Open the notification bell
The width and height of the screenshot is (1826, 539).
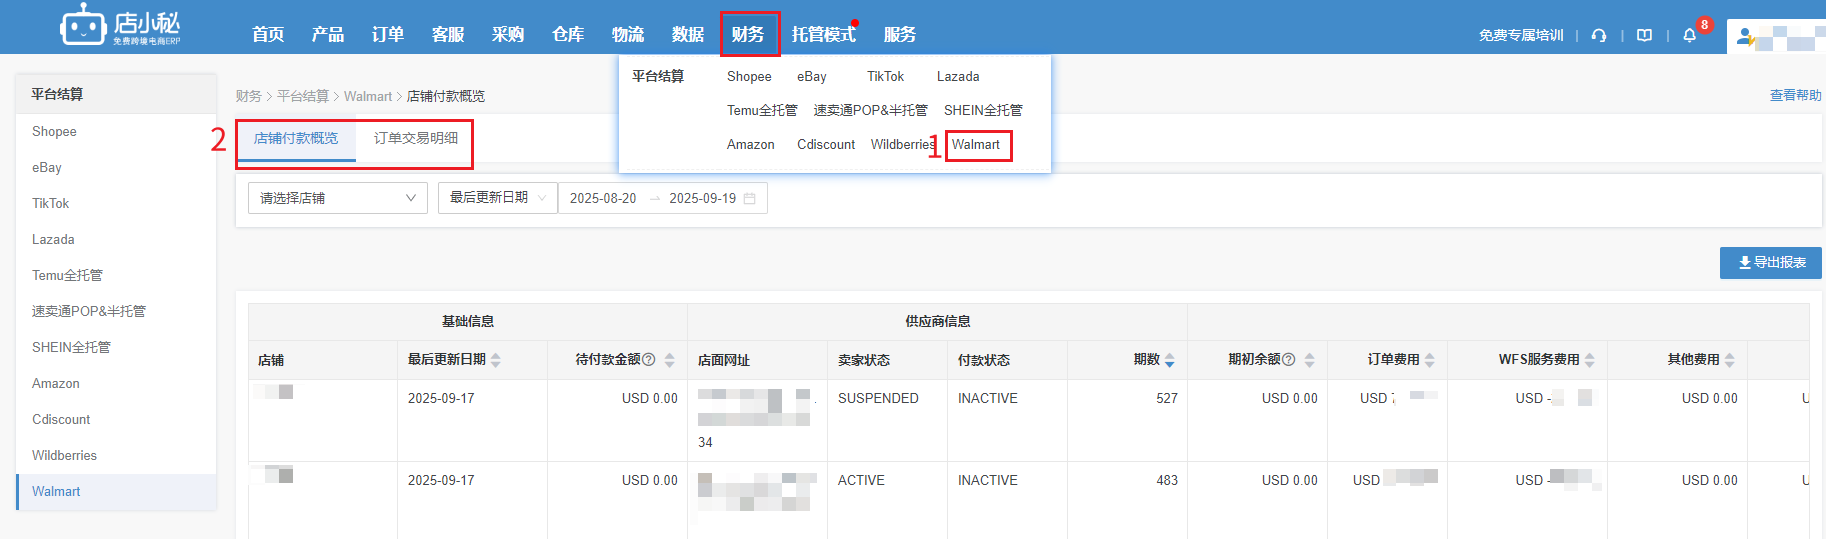click(1690, 35)
